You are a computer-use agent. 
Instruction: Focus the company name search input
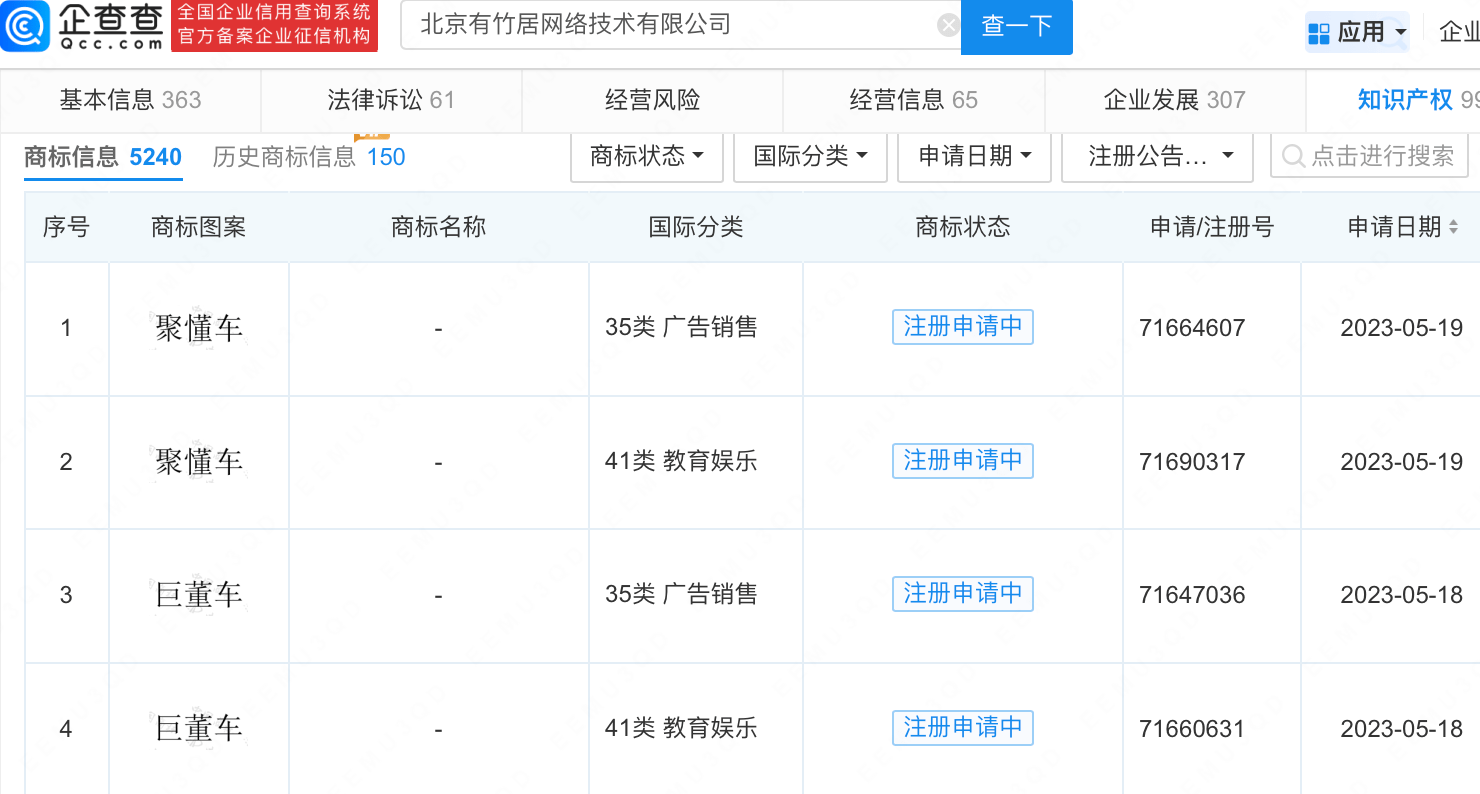(670, 25)
